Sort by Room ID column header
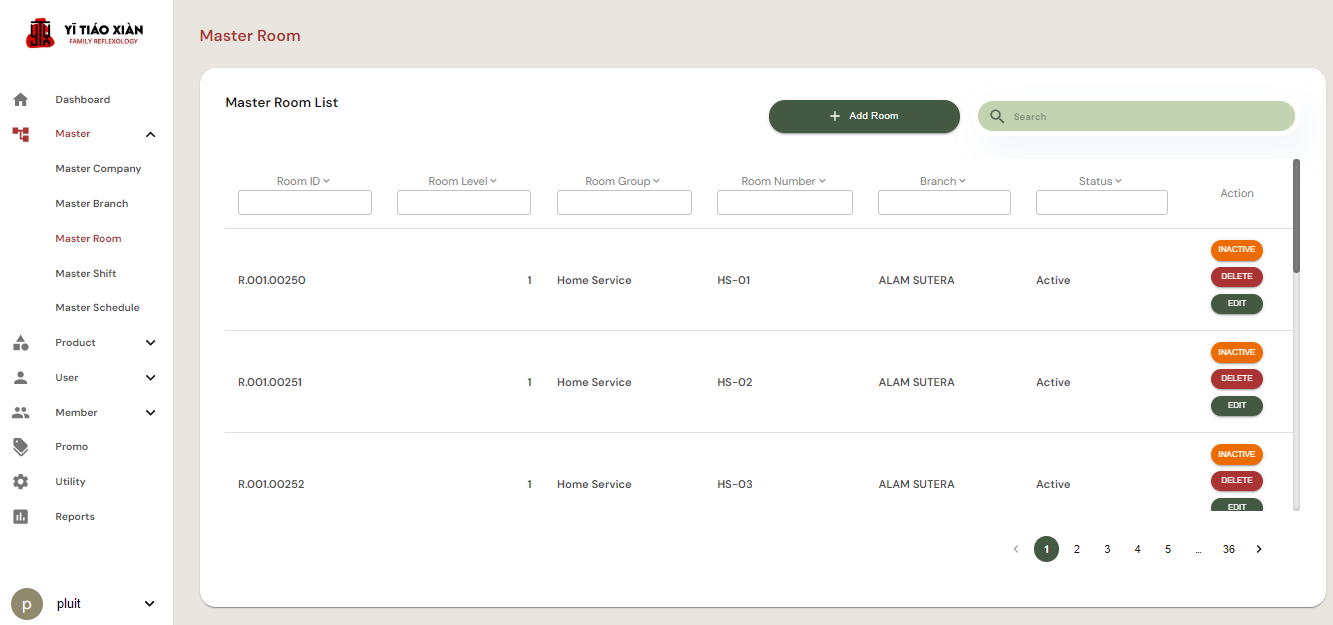This screenshot has width=1333, height=625. (x=303, y=181)
